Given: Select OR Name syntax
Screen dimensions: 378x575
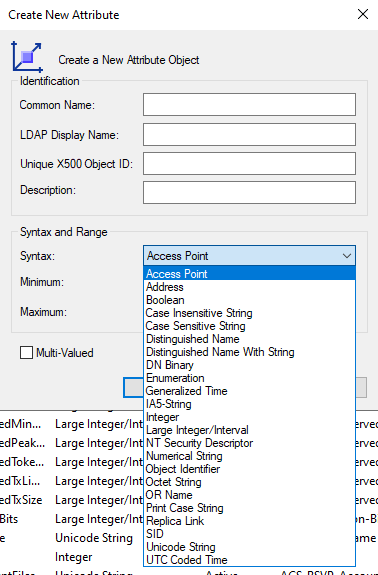Looking at the screenshot, I should pyautogui.click(x=249, y=495).
